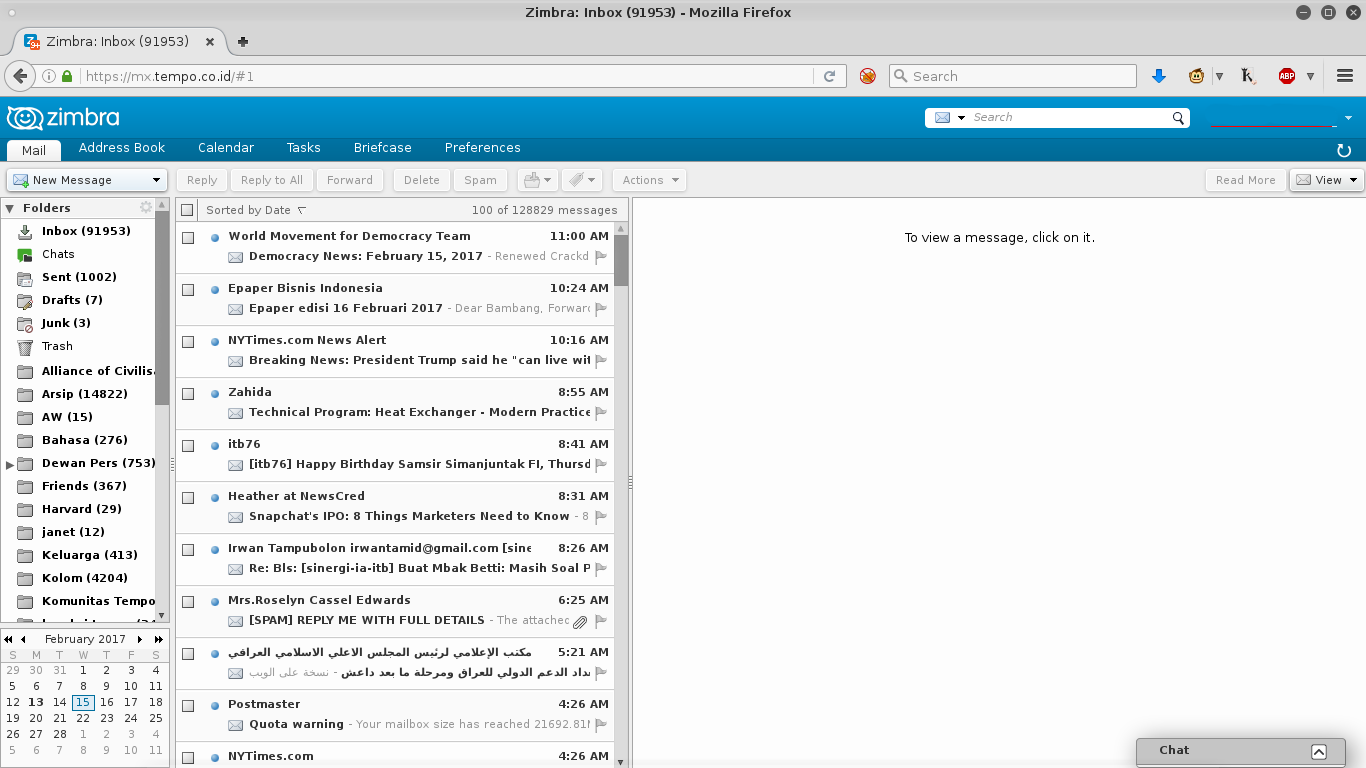
Task: Open the Inbox folder icon
Action: click(25, 231)
